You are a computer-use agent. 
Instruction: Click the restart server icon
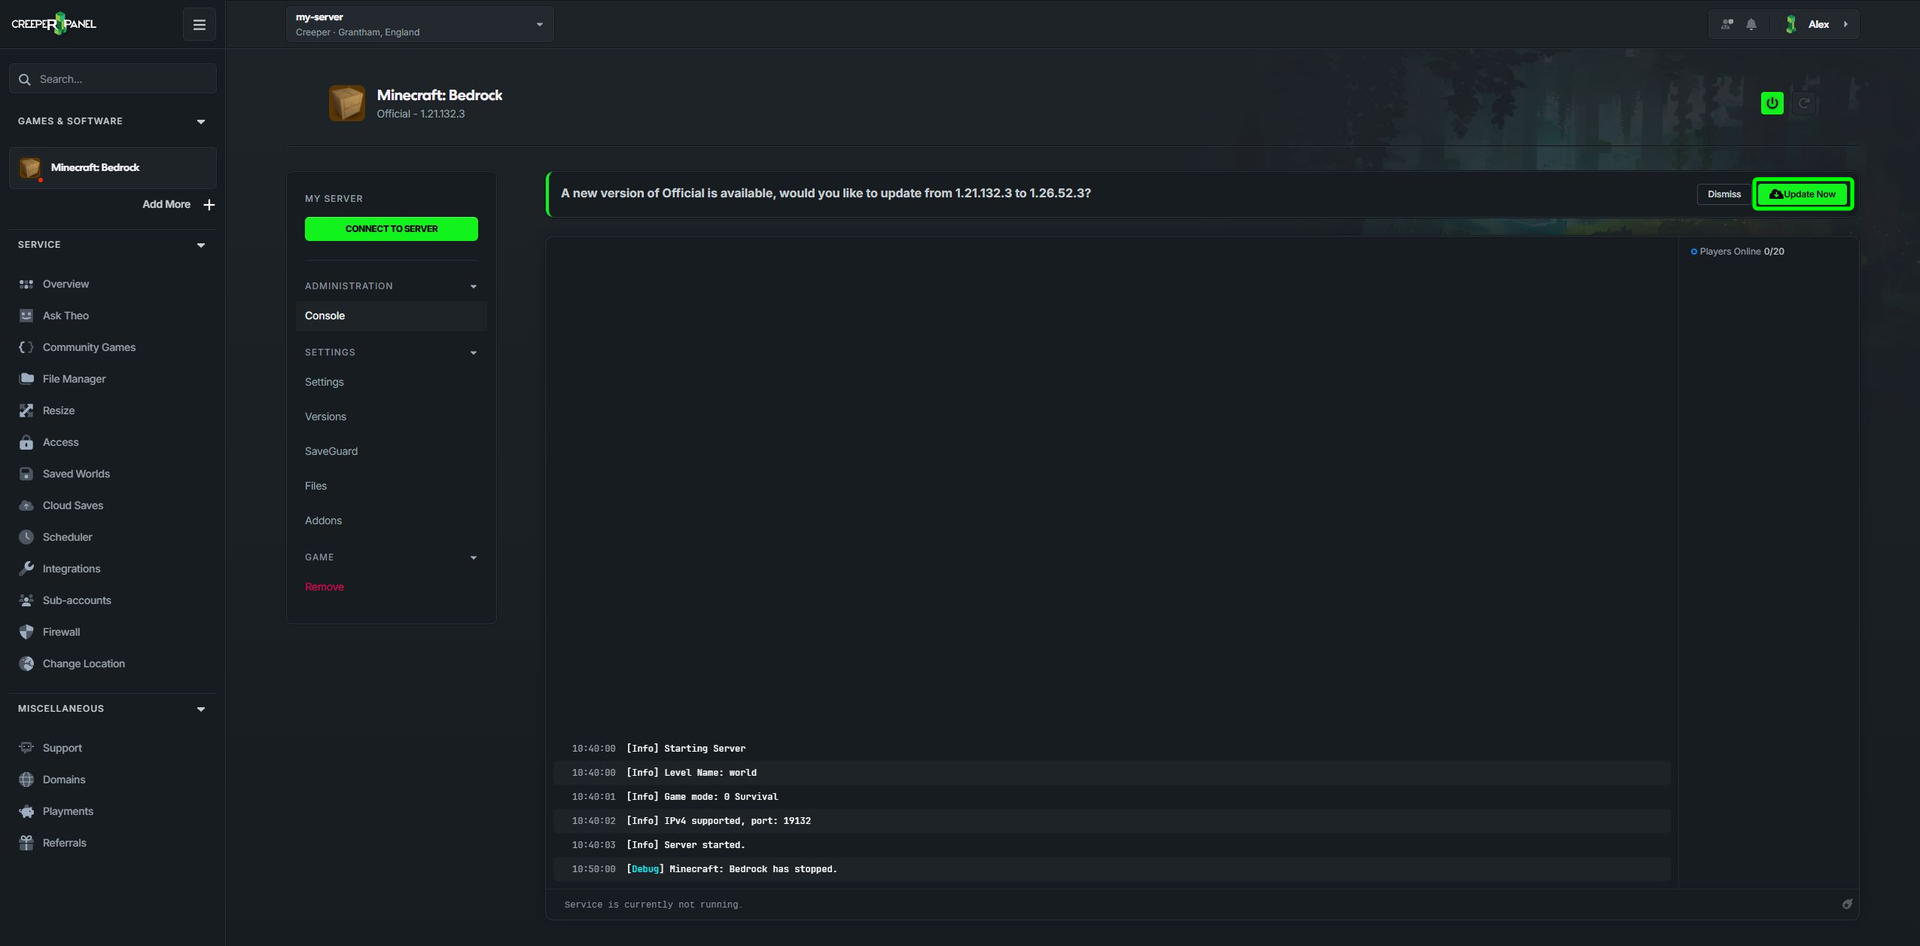pos(1804,103)
